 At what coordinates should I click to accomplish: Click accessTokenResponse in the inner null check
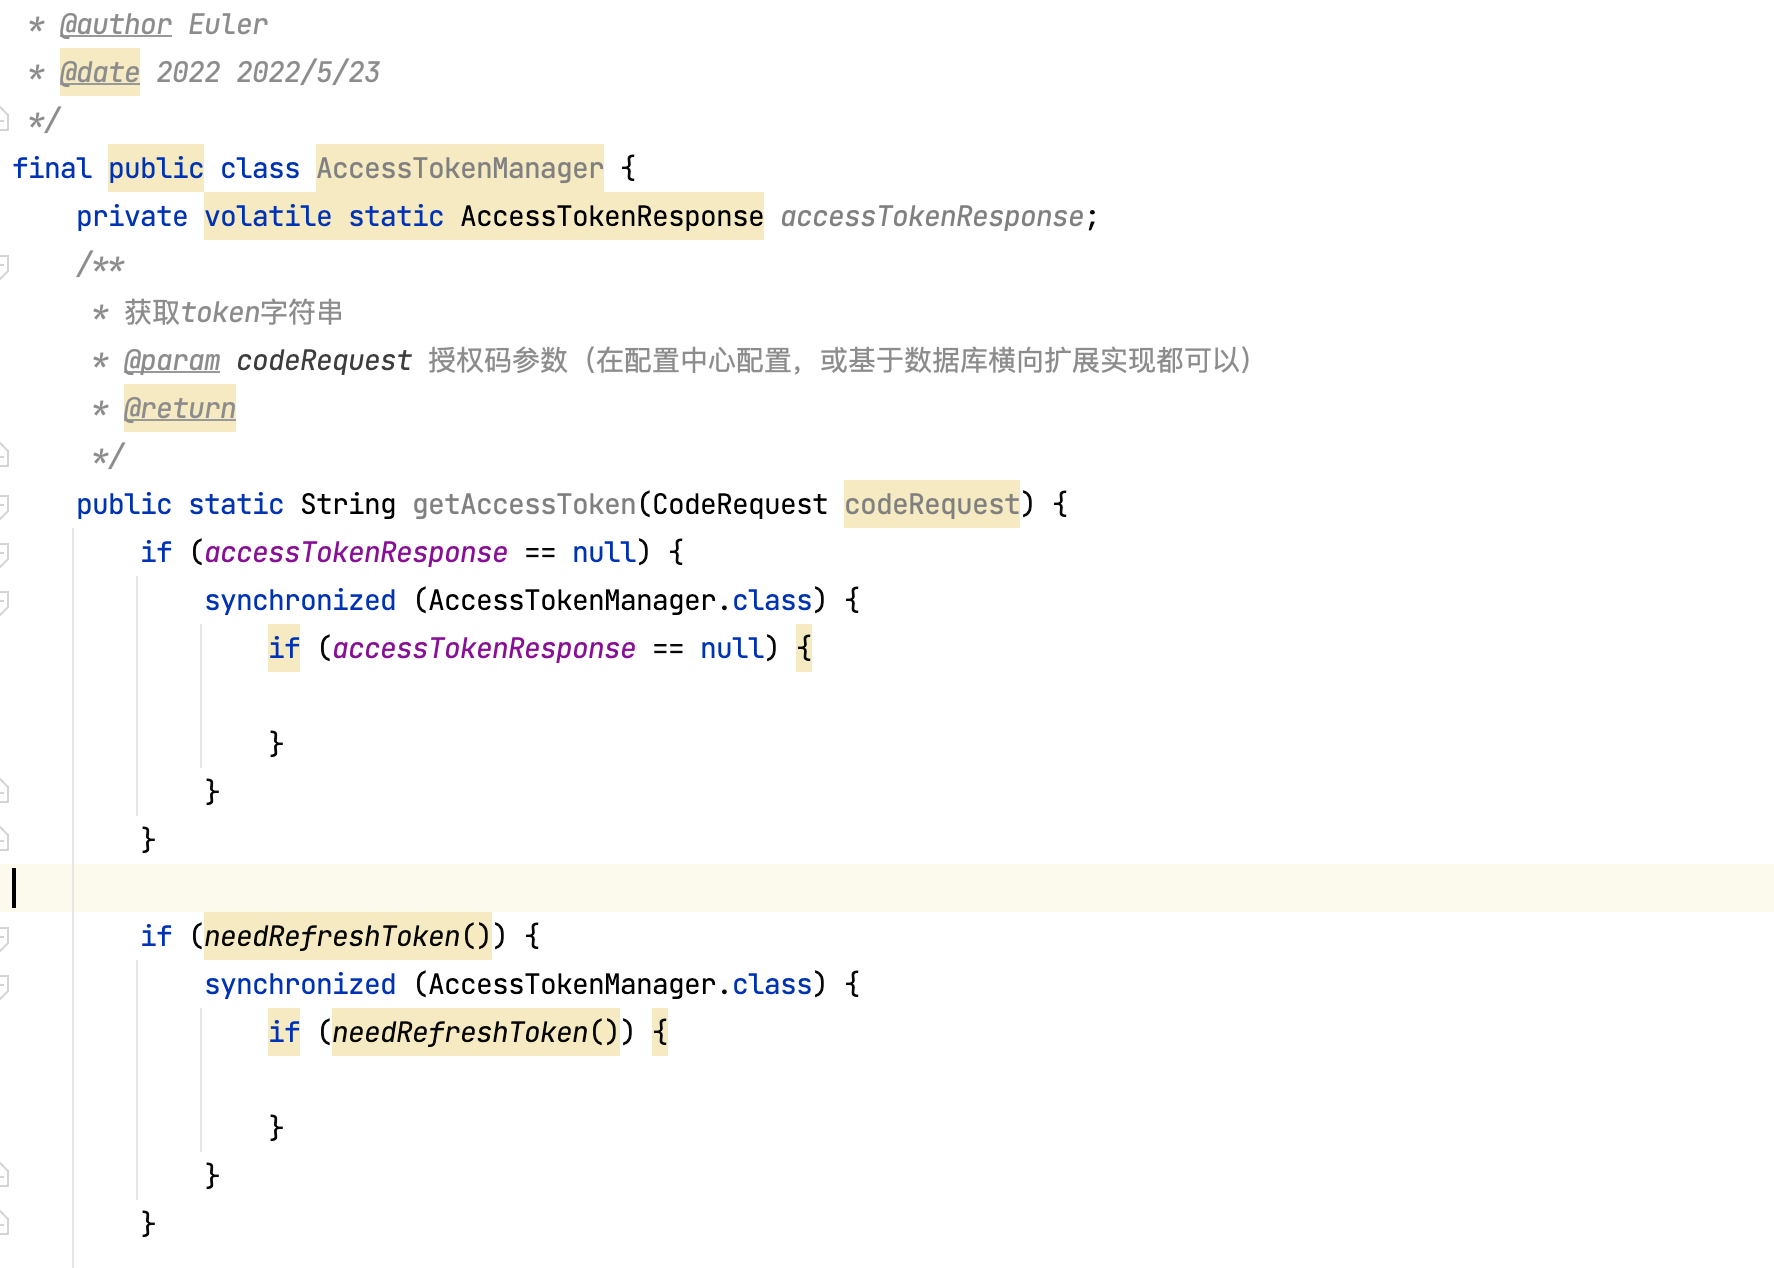click(484, 648)
